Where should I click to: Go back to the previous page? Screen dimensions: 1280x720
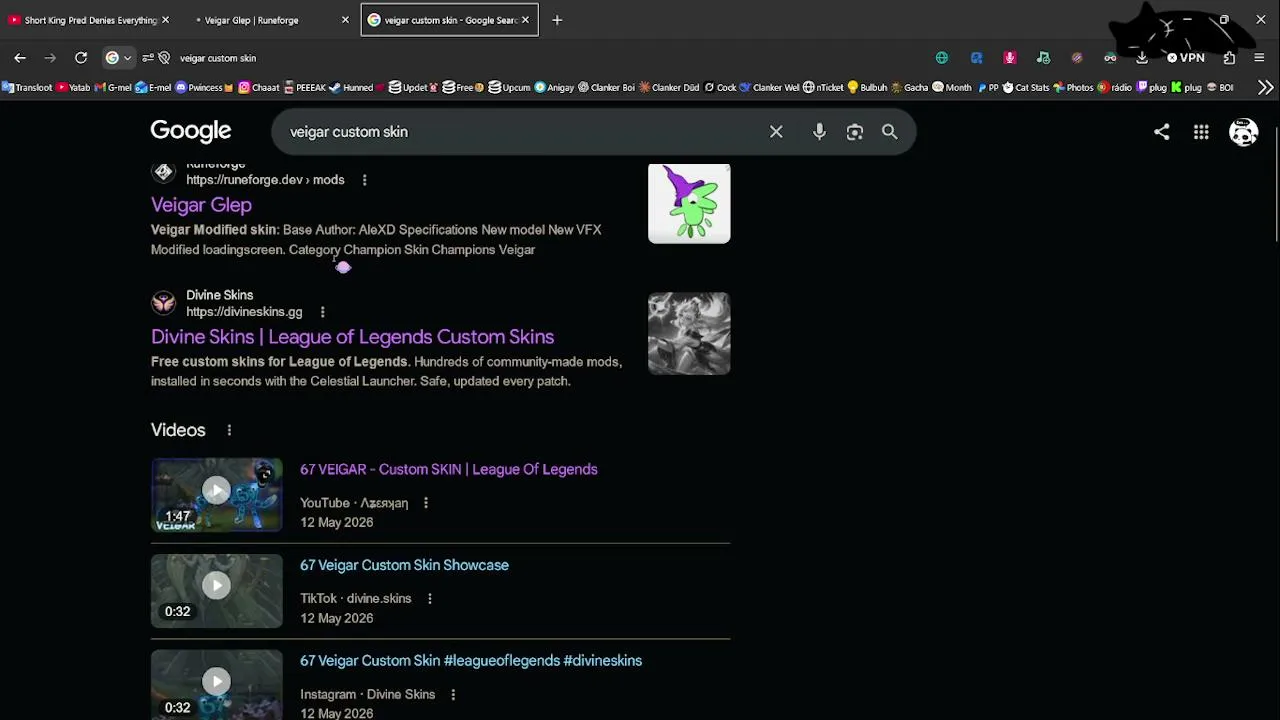[x=20, y=58]
